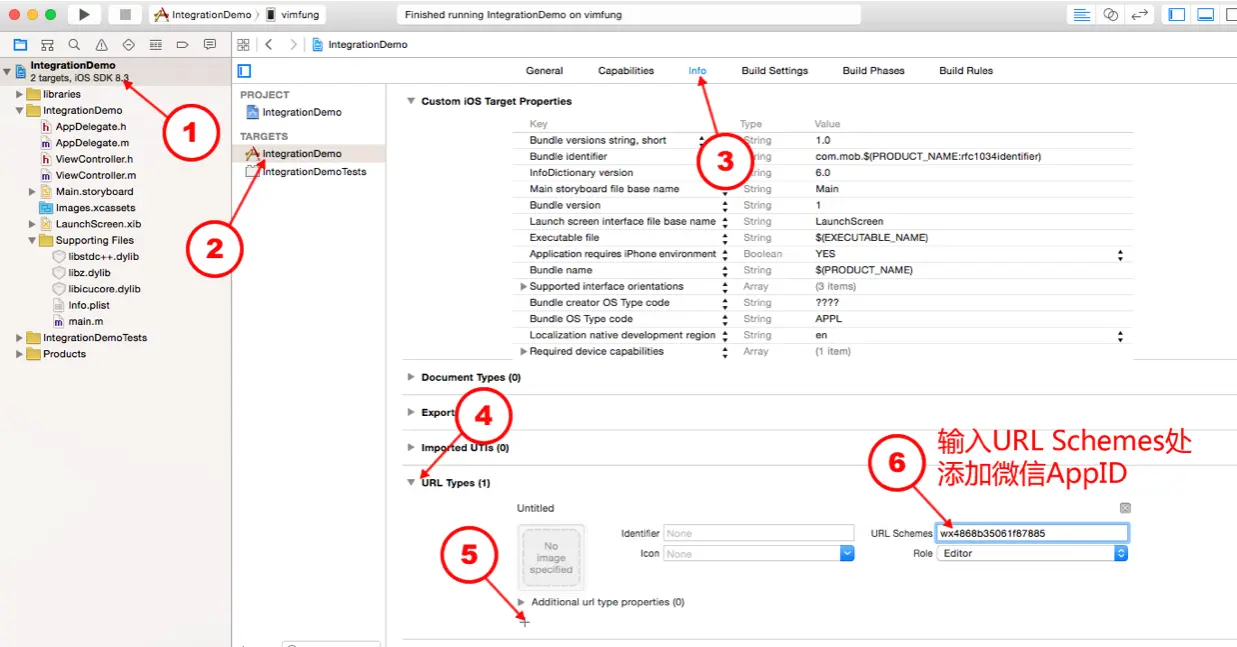Open the Localization region 'en' stepper
This screenshot has width=1237, height=647.
pos(1120,335)
